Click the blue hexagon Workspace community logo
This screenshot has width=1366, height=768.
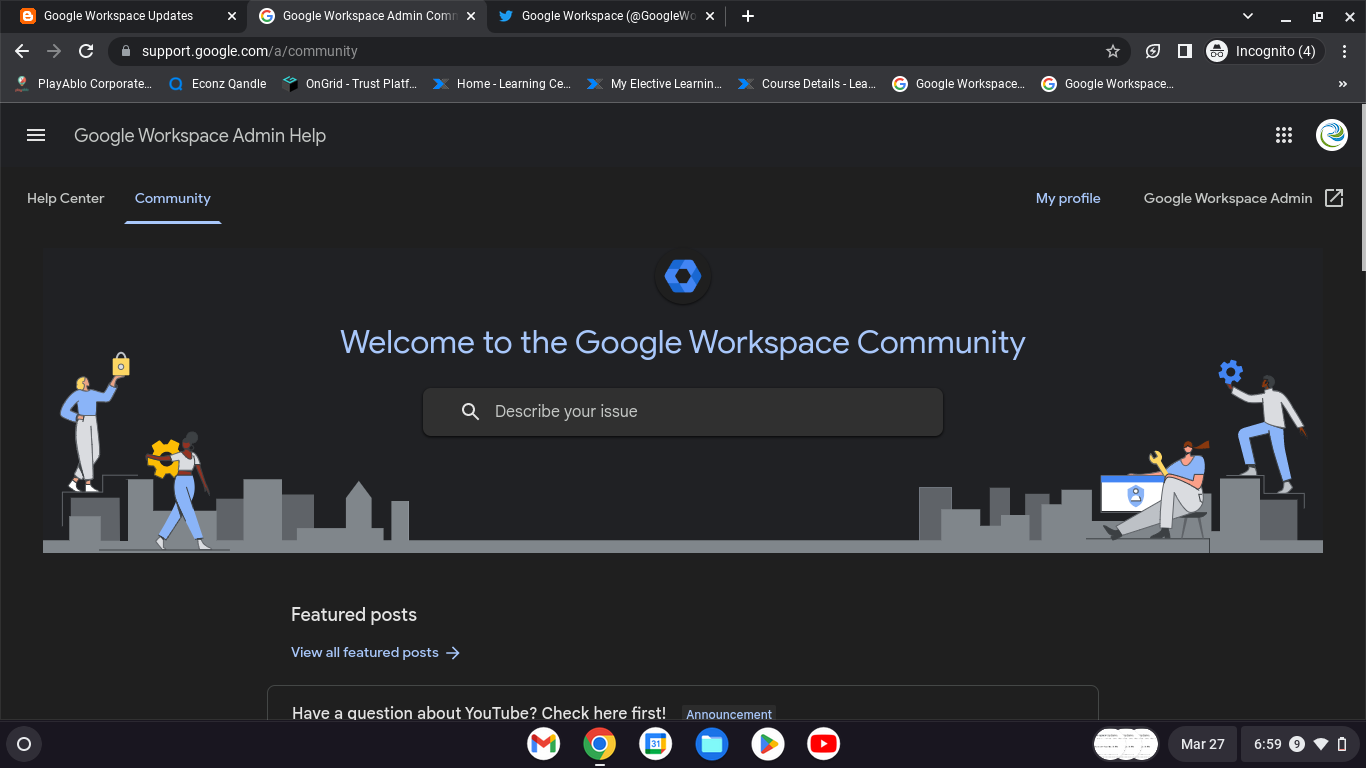pos(682,275)
